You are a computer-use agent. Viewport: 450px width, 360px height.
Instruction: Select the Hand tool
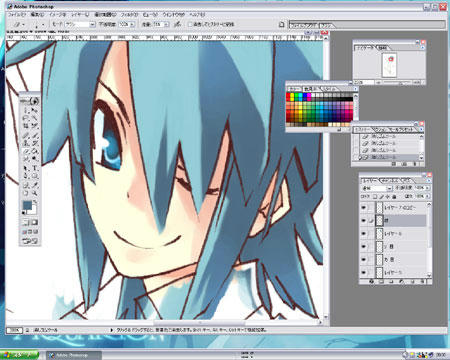[x=26, y=193]
